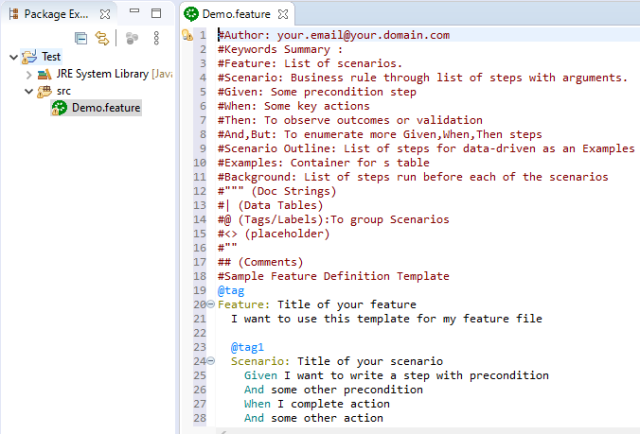The image size is (640, 434).
Task: Click the 'Given' keyword on line 25
Action: click(x=260, y=376)
